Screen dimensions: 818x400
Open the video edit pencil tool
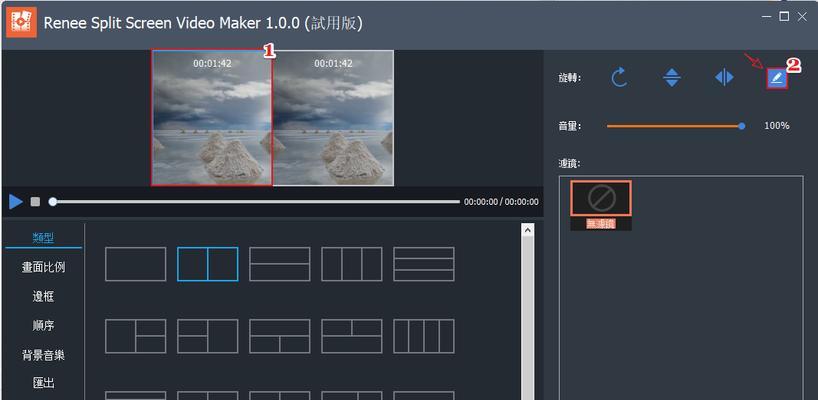pyautogui.click(x=777, y=78)
